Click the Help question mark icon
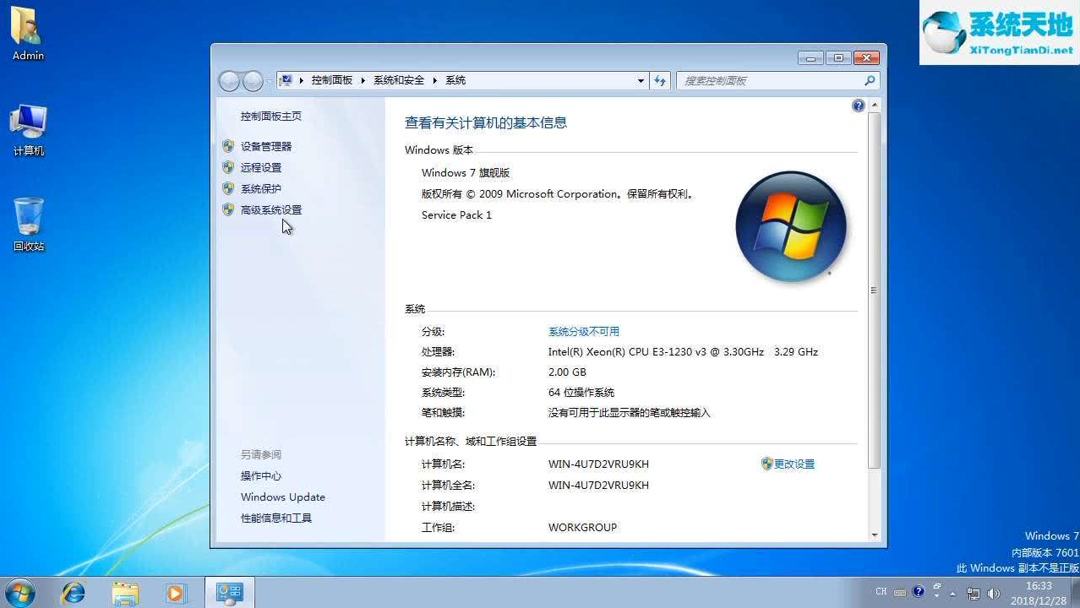 click(857, 105)
